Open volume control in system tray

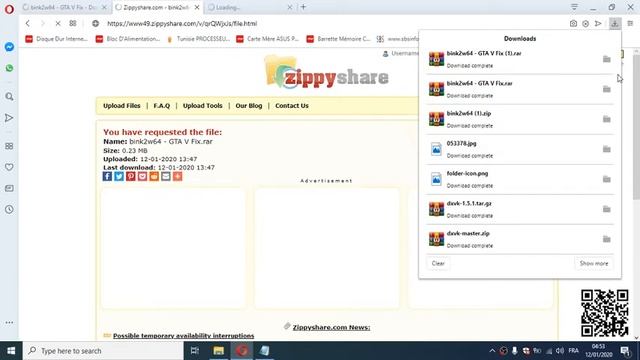pos(560,351)
